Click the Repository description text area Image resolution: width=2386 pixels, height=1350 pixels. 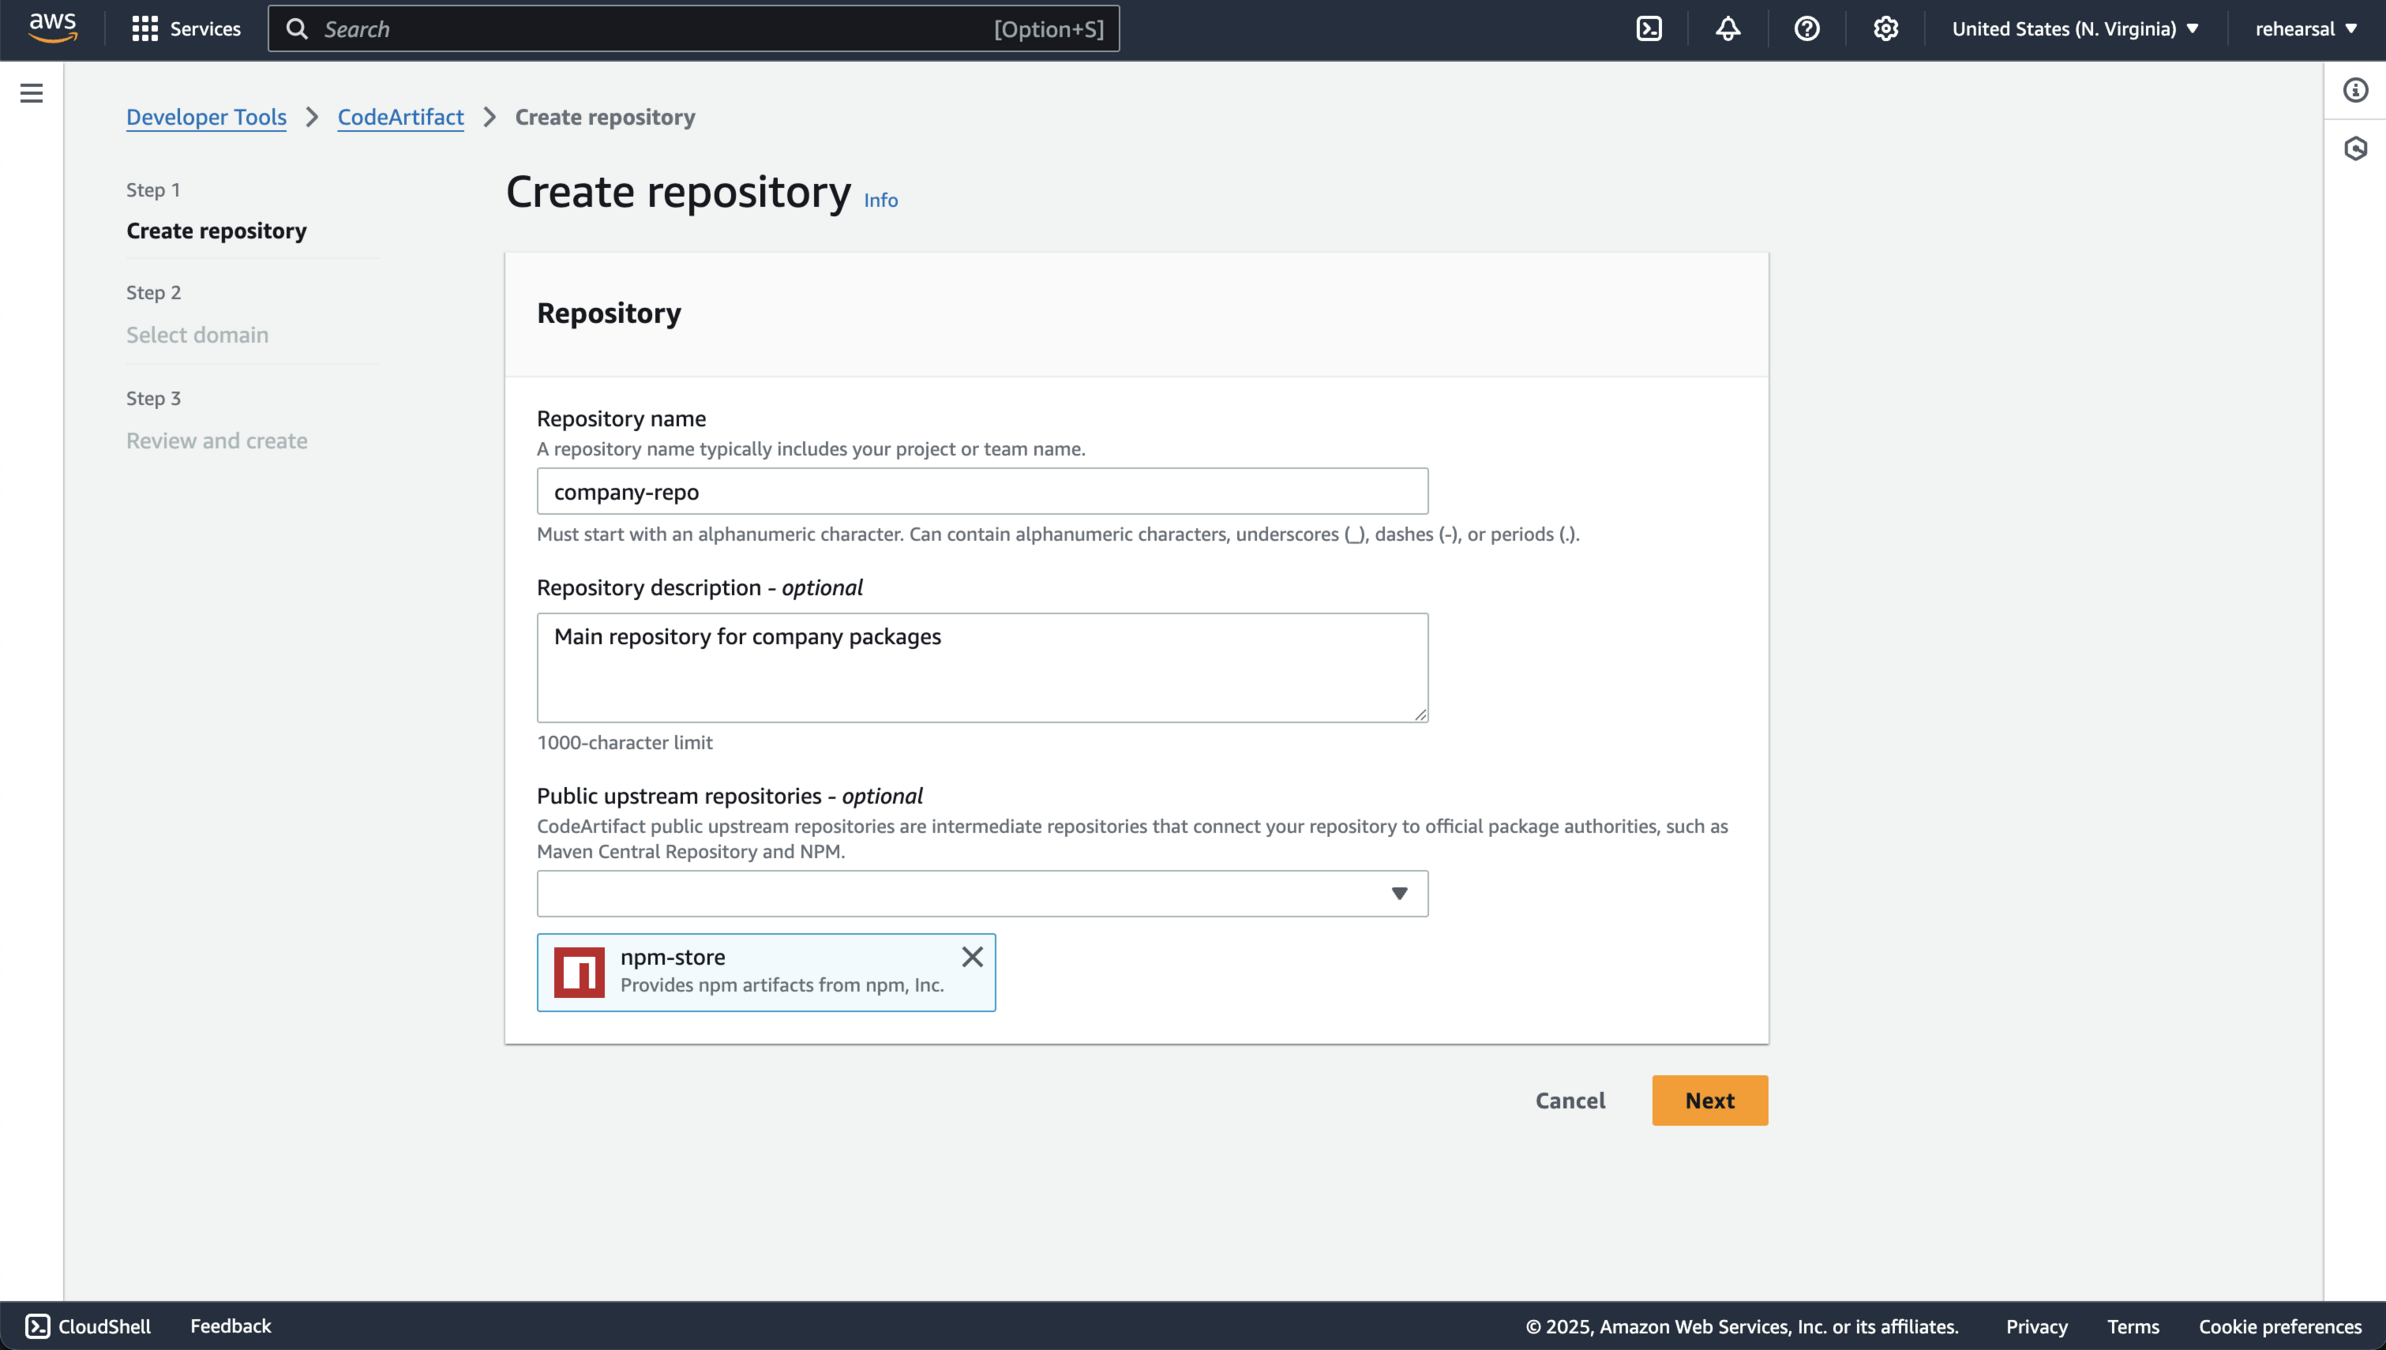(981, 667)
